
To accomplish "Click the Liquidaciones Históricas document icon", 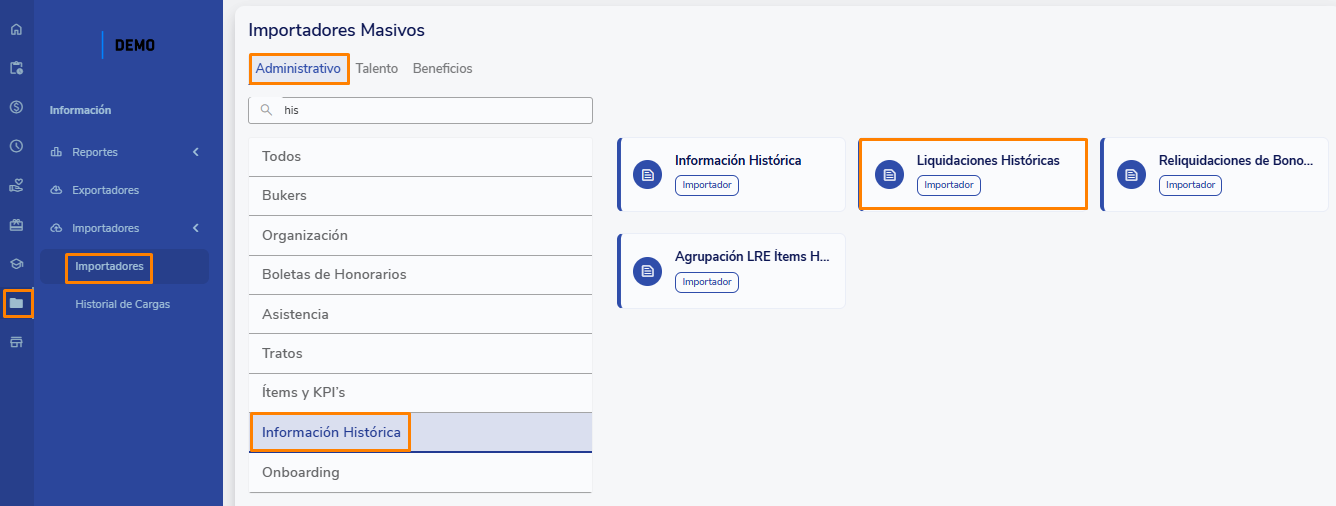I will (889, 175).
